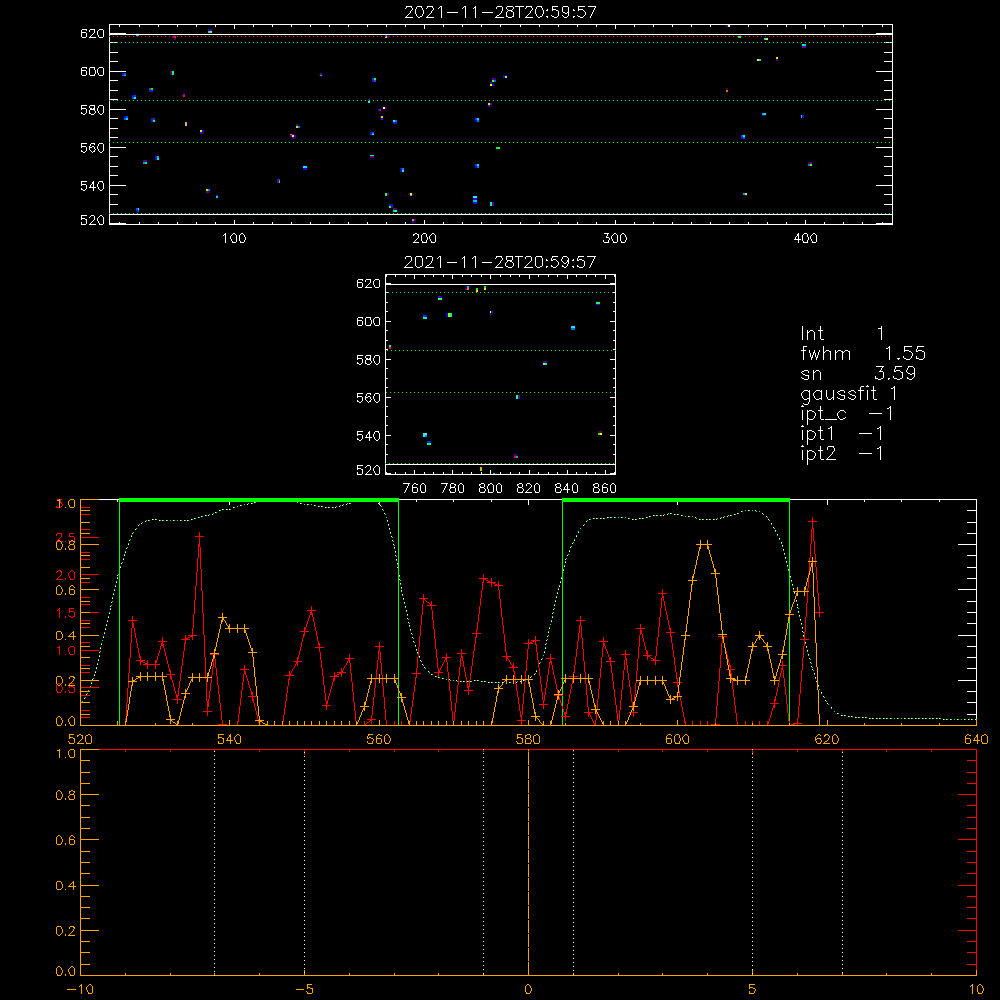This screenshot has height=1000, width=1000.
Task: Click the 'sn 3.59' readout
Action: tap(858, 373)
